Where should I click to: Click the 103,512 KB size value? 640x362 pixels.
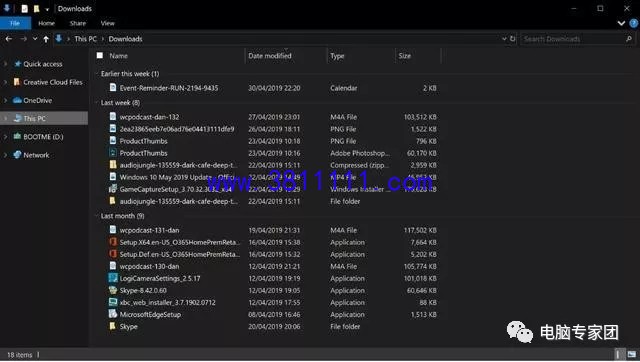click(x=420, y=117)
